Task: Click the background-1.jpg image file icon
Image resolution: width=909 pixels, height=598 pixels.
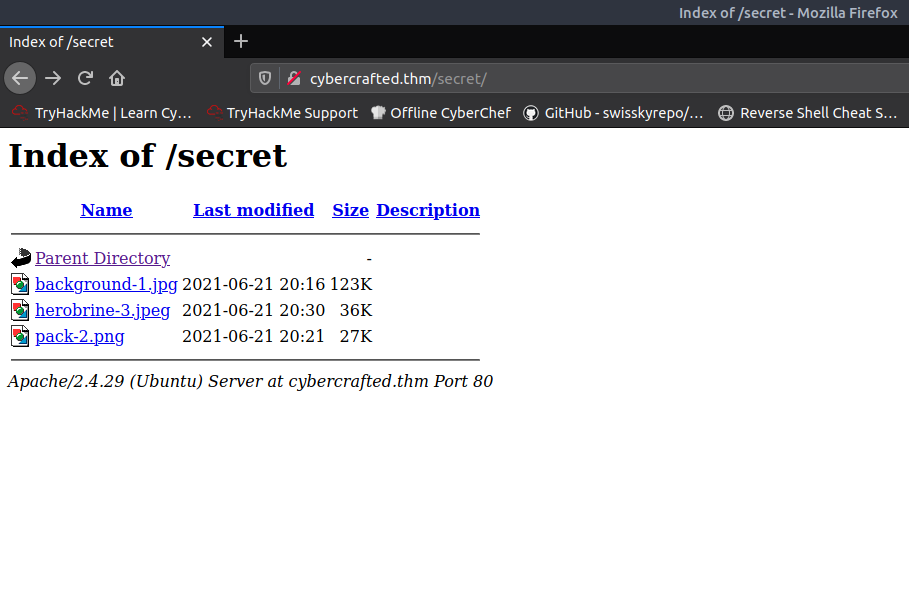Action: [x=21, y=284]
